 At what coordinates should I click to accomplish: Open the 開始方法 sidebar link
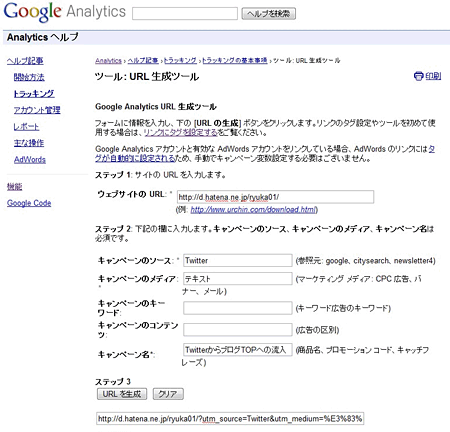[29, 77]
